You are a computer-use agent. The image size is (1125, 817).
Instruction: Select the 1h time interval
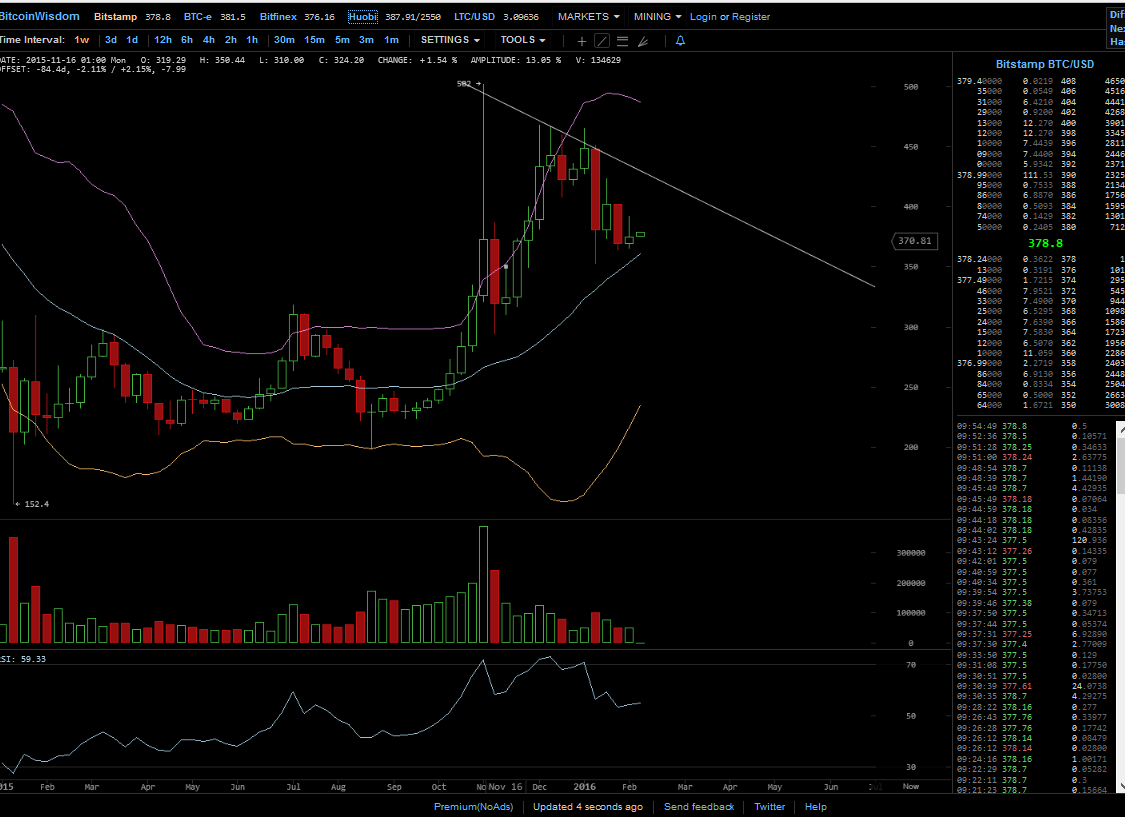pos(252,40)
